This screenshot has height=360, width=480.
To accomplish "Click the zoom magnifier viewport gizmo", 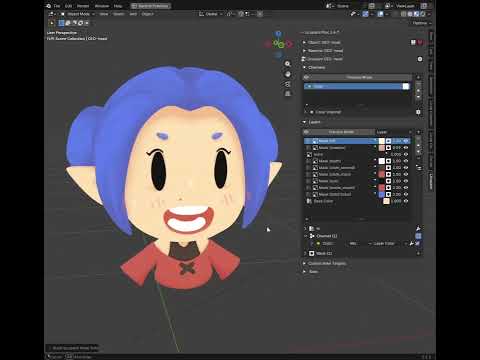I will (x=288, y=64).
